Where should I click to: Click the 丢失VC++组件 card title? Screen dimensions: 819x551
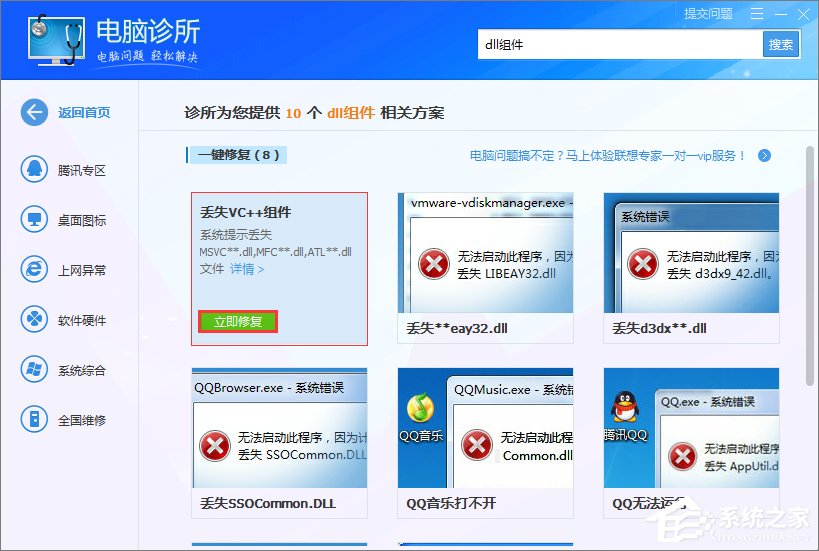(x=245, y=212)
